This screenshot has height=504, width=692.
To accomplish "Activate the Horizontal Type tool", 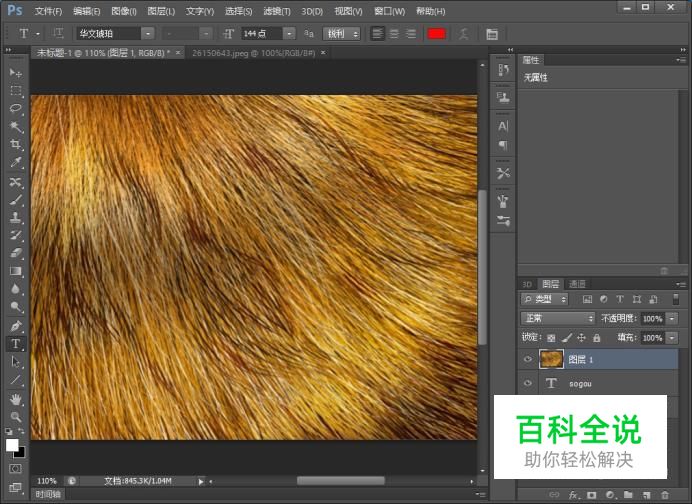I will [x=15, y=343].
